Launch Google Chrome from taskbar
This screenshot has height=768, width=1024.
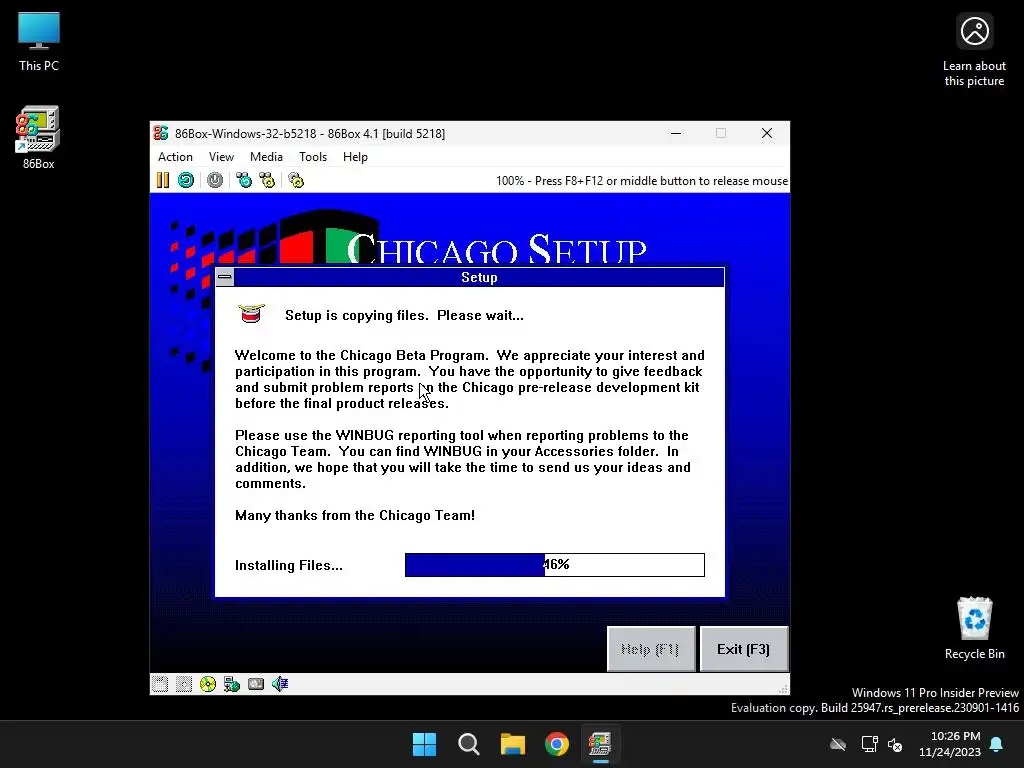click(x=557, y=744)
